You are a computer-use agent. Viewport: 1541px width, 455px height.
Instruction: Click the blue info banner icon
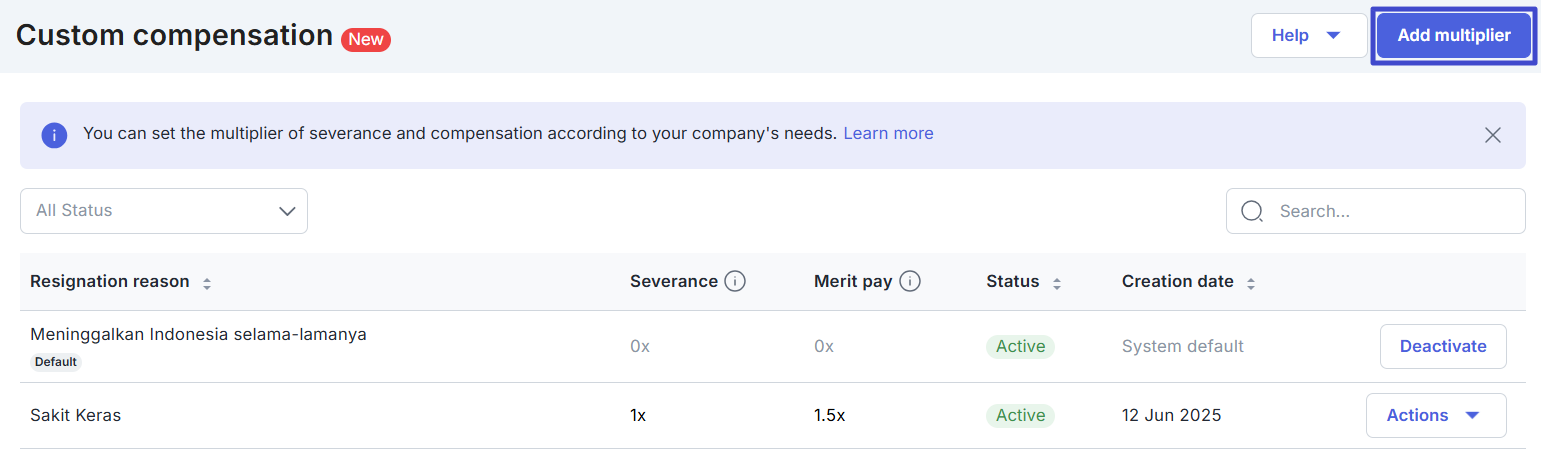54,135
